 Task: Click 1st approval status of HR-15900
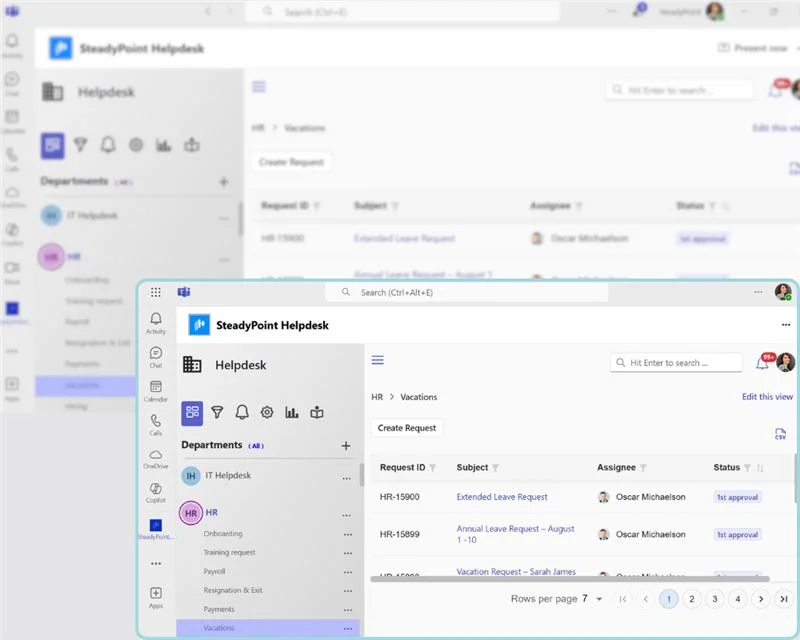tap(737, 497)
